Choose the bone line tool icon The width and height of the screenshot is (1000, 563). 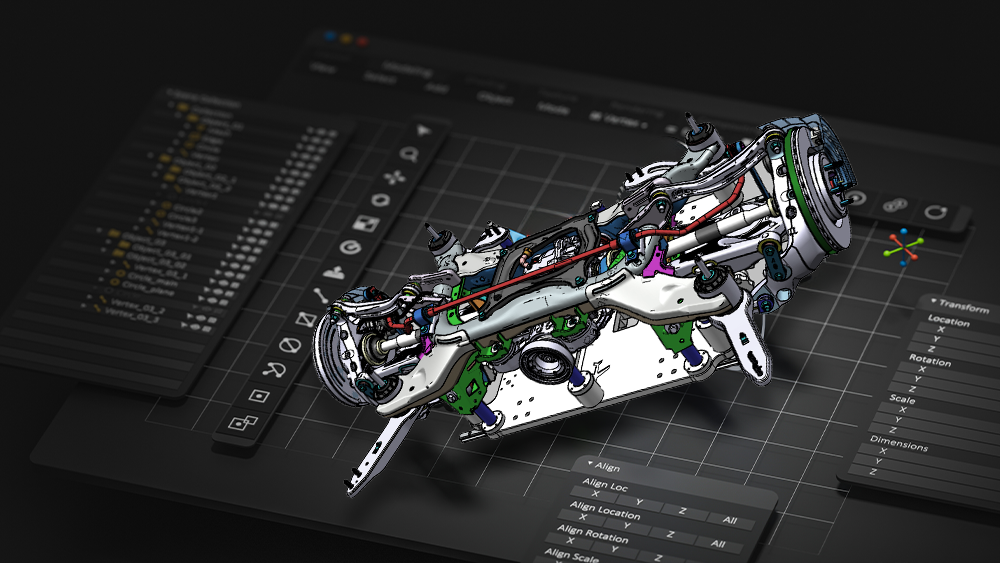[320, 295]
